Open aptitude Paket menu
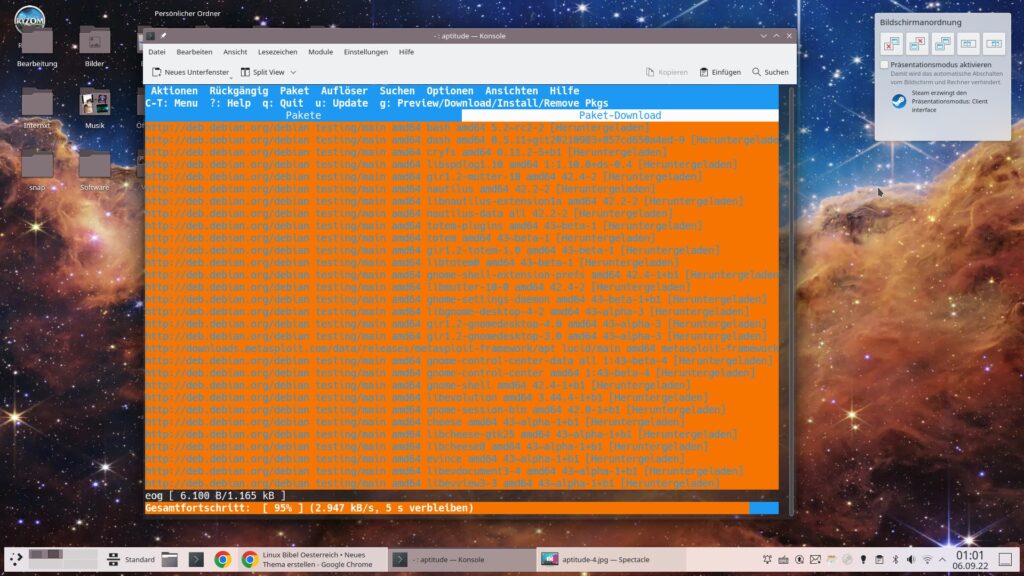Image resolution: width=1024 pixels, height=576 pixels. point(295,91)
